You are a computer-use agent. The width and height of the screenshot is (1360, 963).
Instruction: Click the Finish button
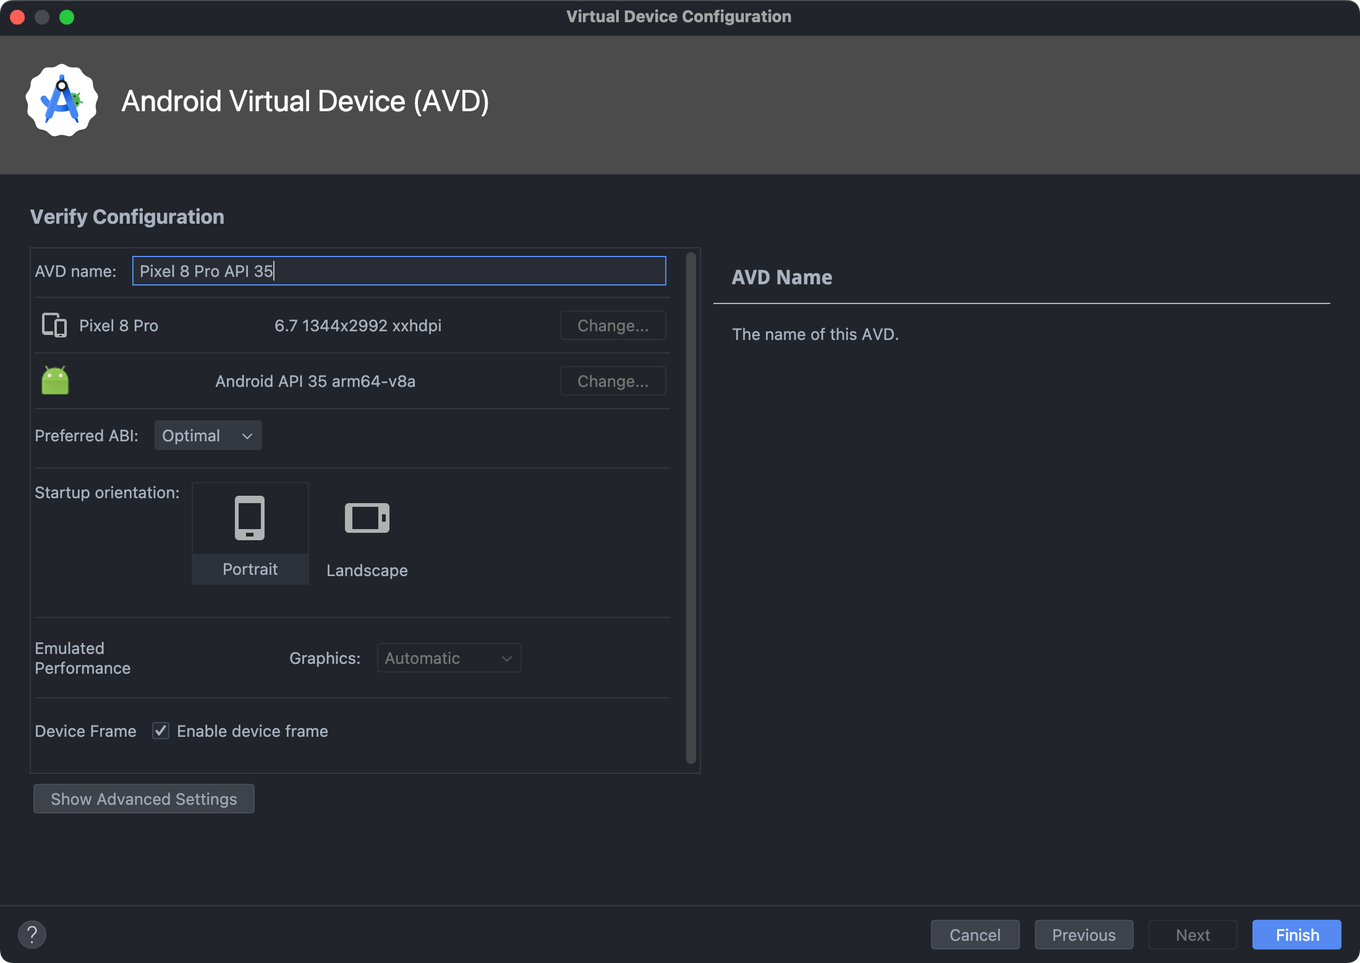[1297, 935]
